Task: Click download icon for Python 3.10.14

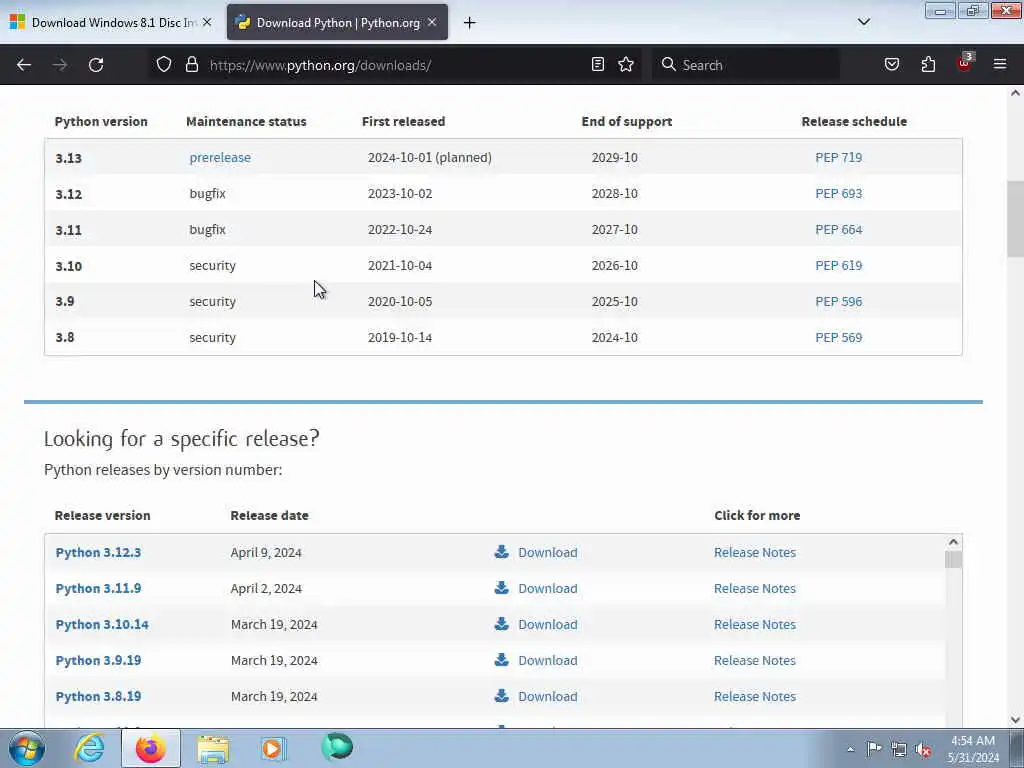Action: pyautogui.click(x=502, y=624)
